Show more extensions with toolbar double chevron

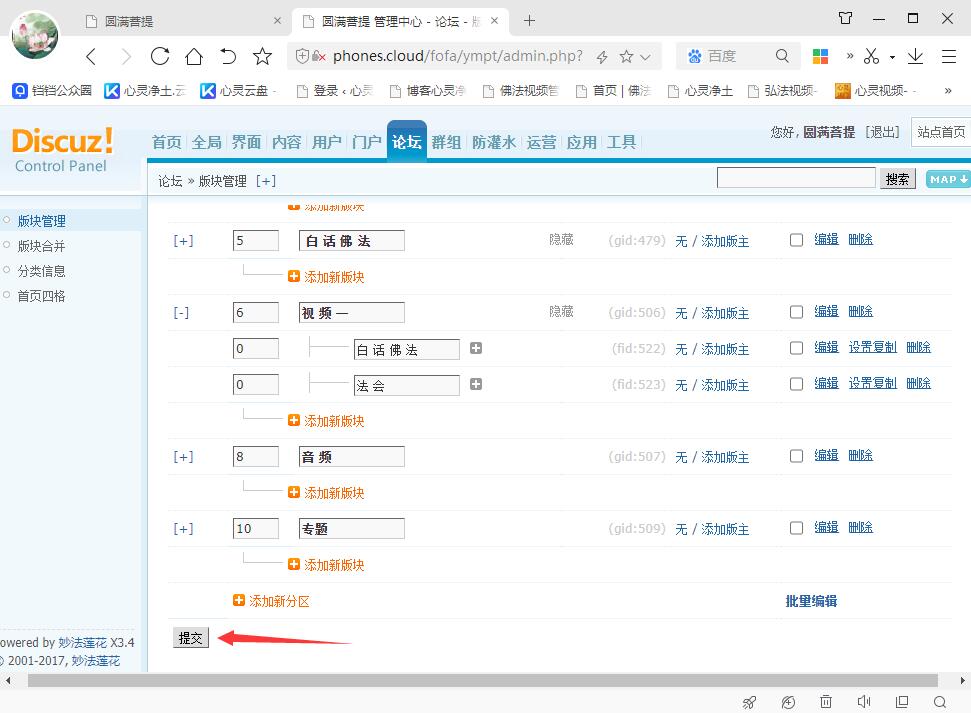click(850, 56)
